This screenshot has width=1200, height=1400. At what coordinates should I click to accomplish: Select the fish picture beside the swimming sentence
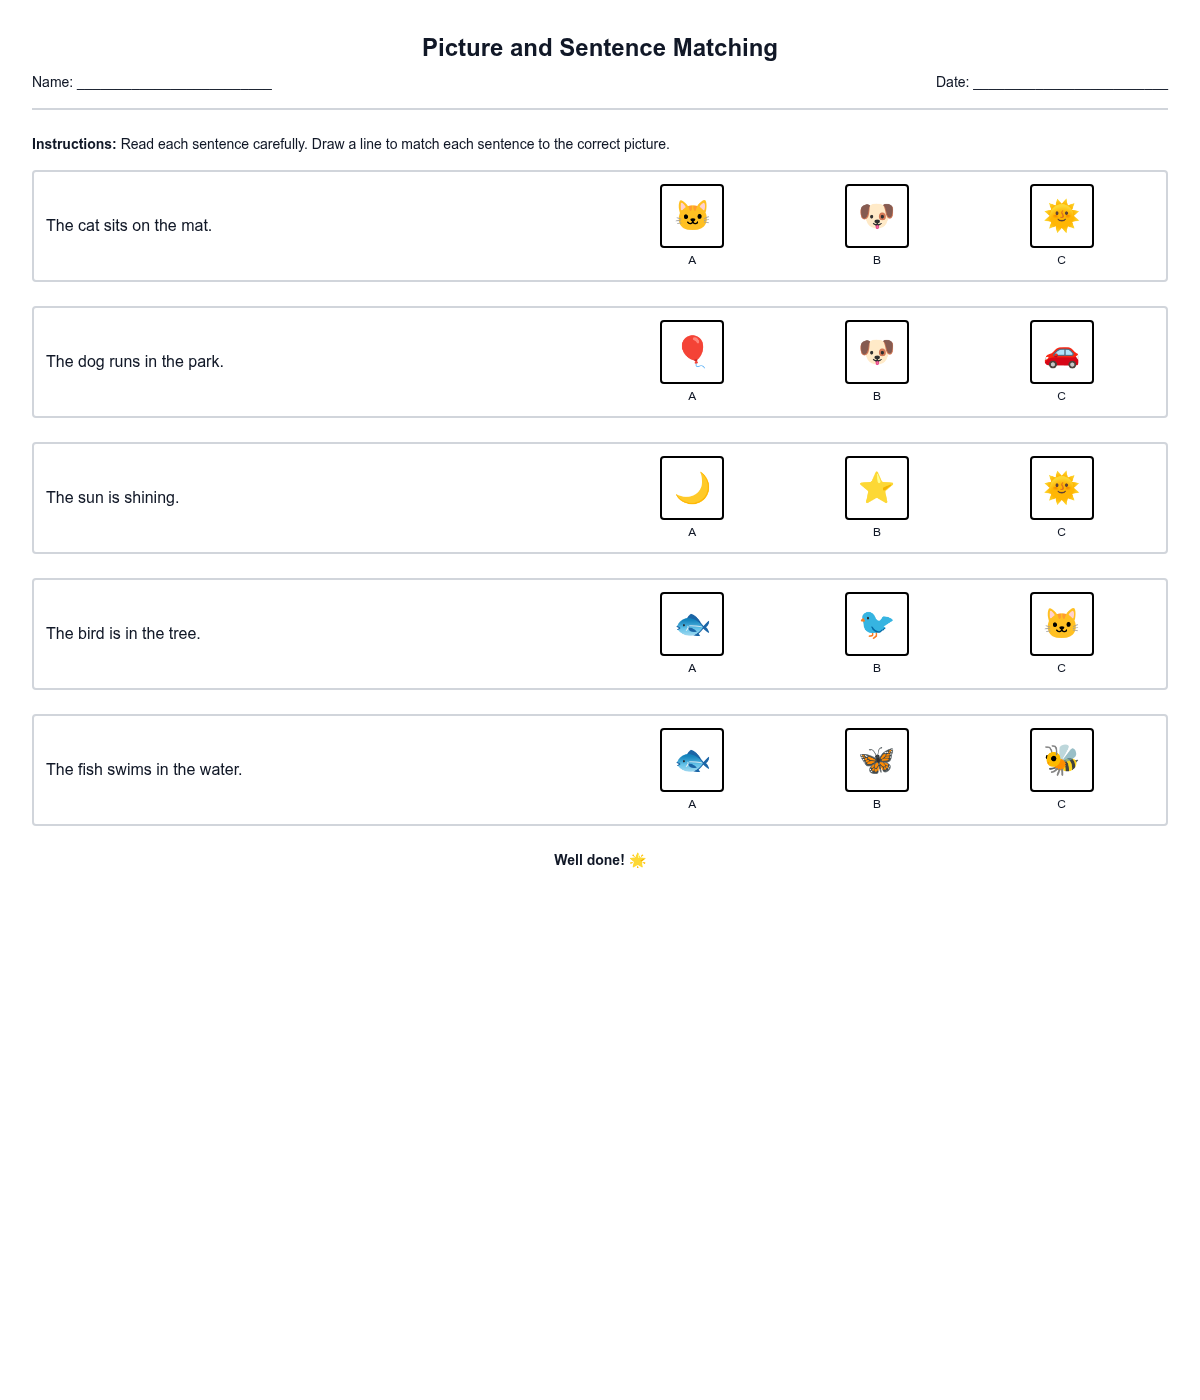pos(692,760)
